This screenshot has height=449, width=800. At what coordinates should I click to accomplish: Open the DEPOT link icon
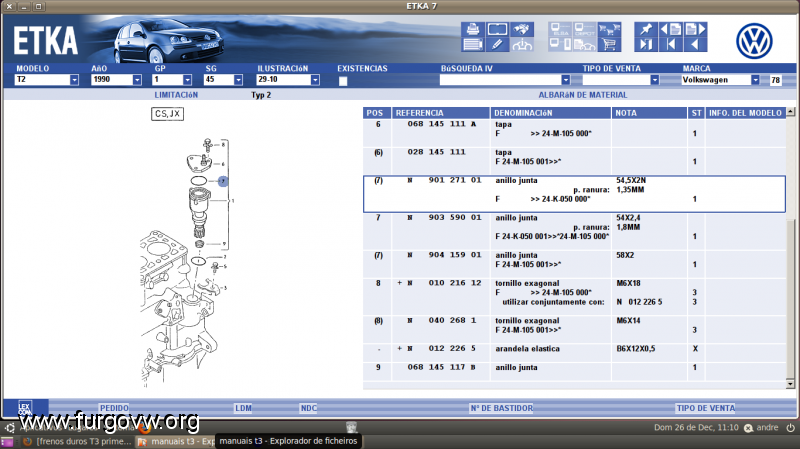pos(584,29)
